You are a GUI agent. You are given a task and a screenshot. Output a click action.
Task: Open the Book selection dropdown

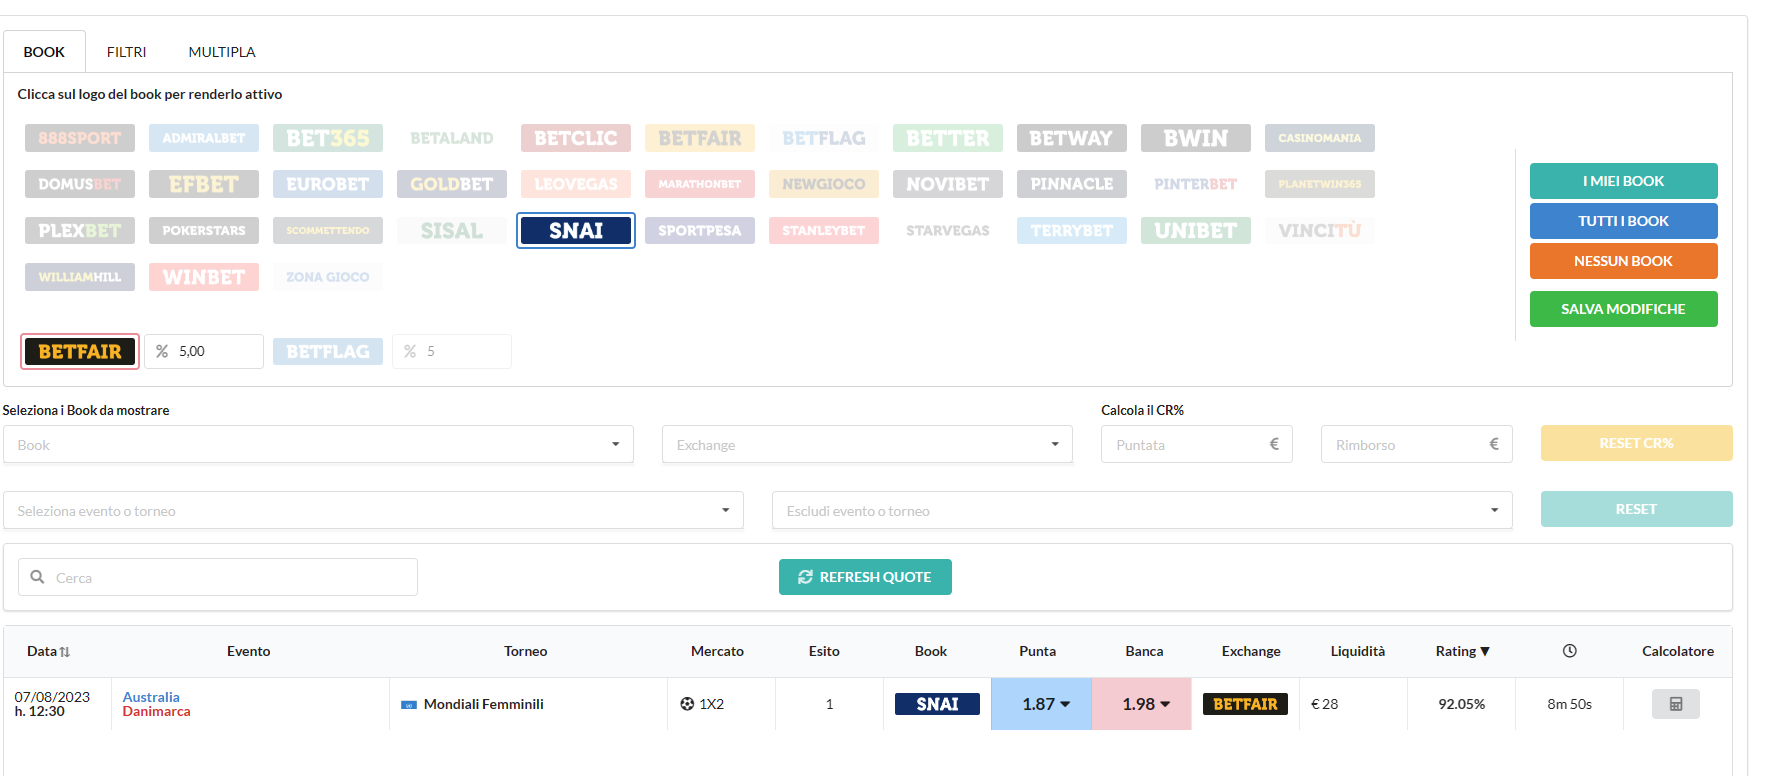point(318,445)
